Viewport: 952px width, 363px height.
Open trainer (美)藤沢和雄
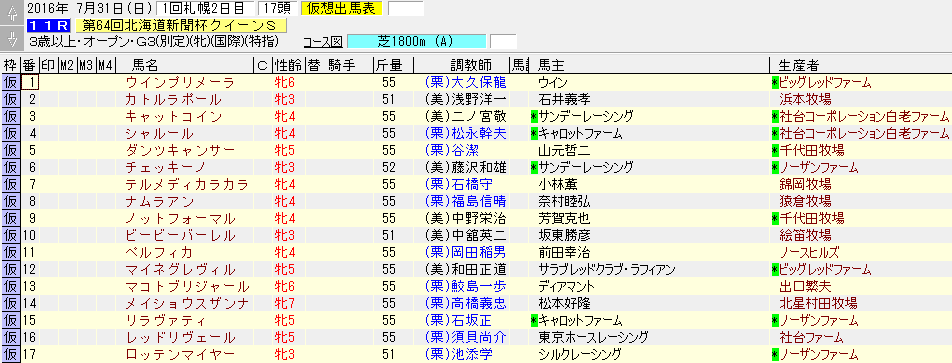tap(465, 168)
